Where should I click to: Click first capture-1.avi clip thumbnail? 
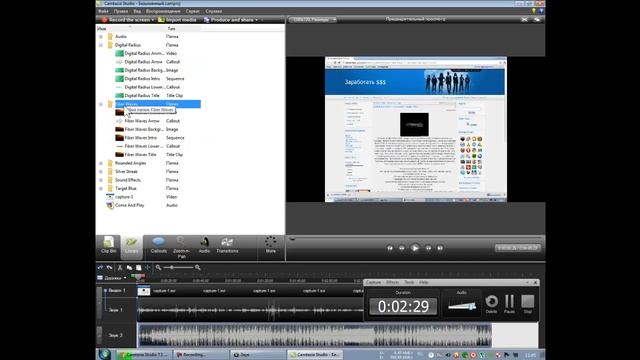point(144,291)
